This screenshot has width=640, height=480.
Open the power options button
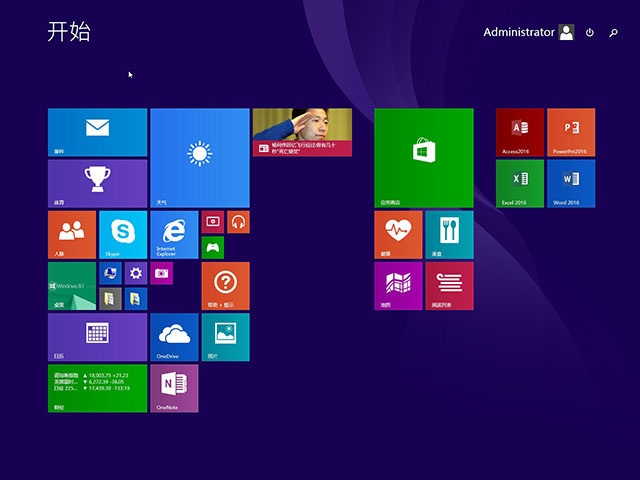[x=590, y=33]
